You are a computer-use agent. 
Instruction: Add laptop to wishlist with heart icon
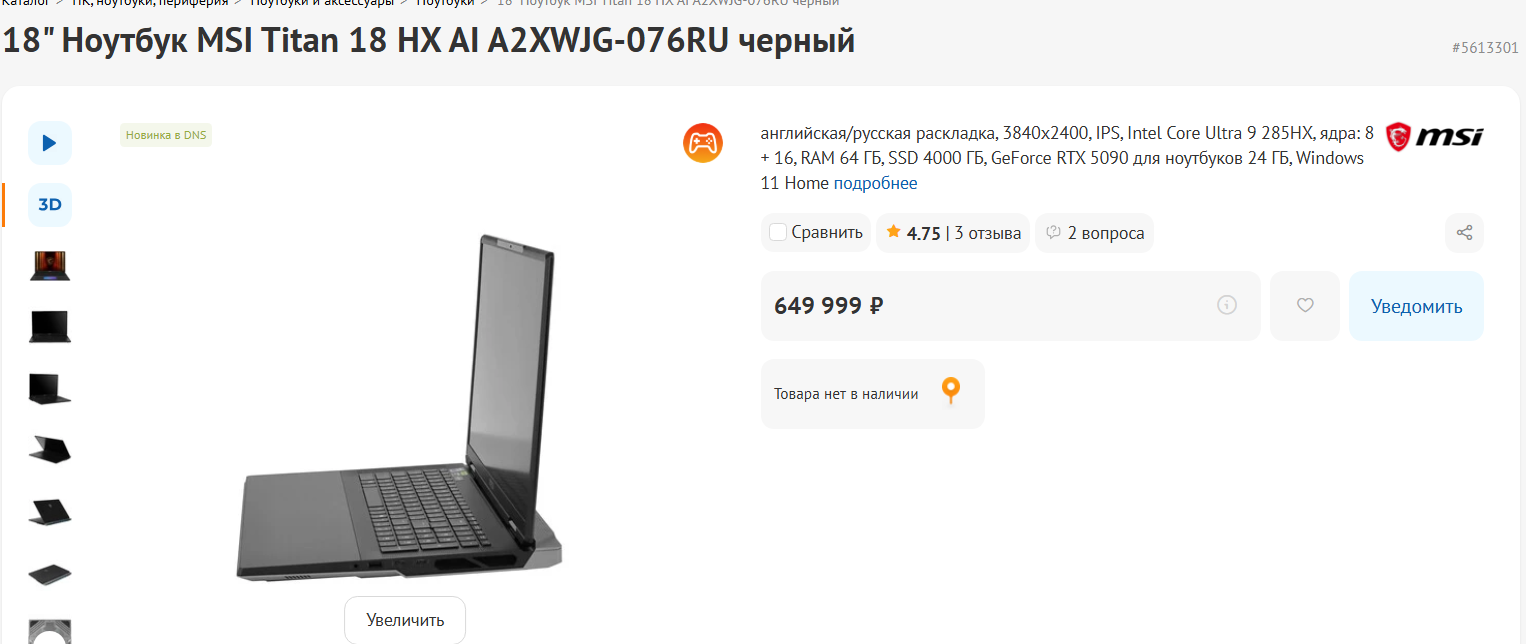(1305, 306)
